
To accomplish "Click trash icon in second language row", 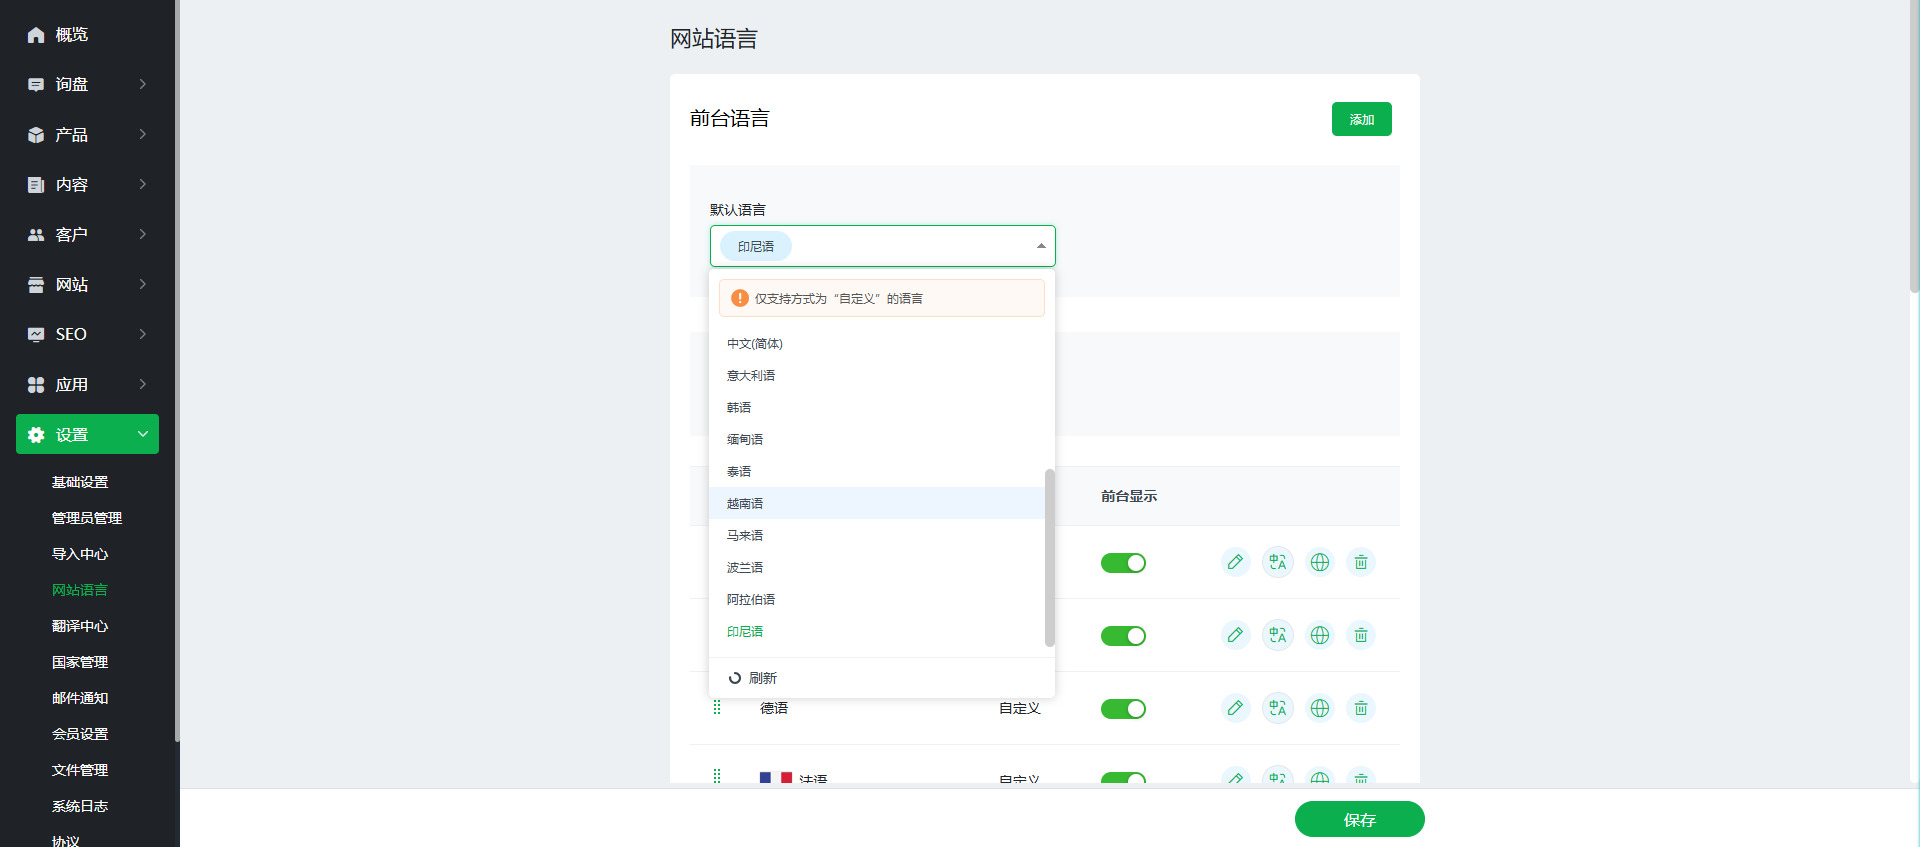I will click(1360, 635).
